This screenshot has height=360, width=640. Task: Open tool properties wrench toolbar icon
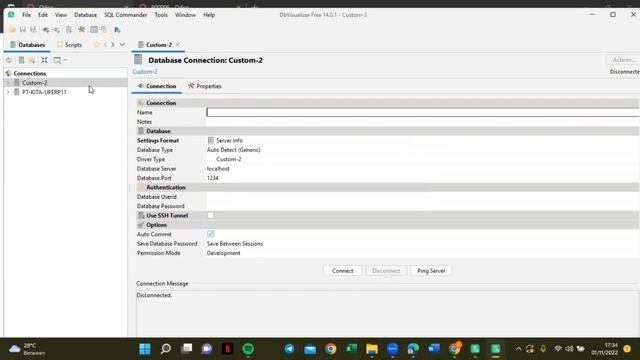(x=81, y=29)
